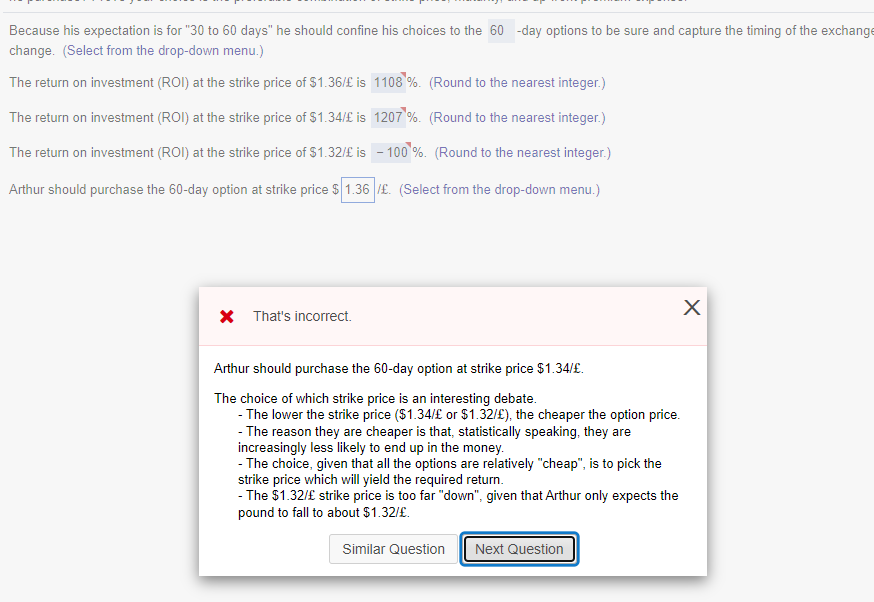Close the incorrect answer dialog with X
The height and width of the screenshot is (602, 874).
[692, 308]
